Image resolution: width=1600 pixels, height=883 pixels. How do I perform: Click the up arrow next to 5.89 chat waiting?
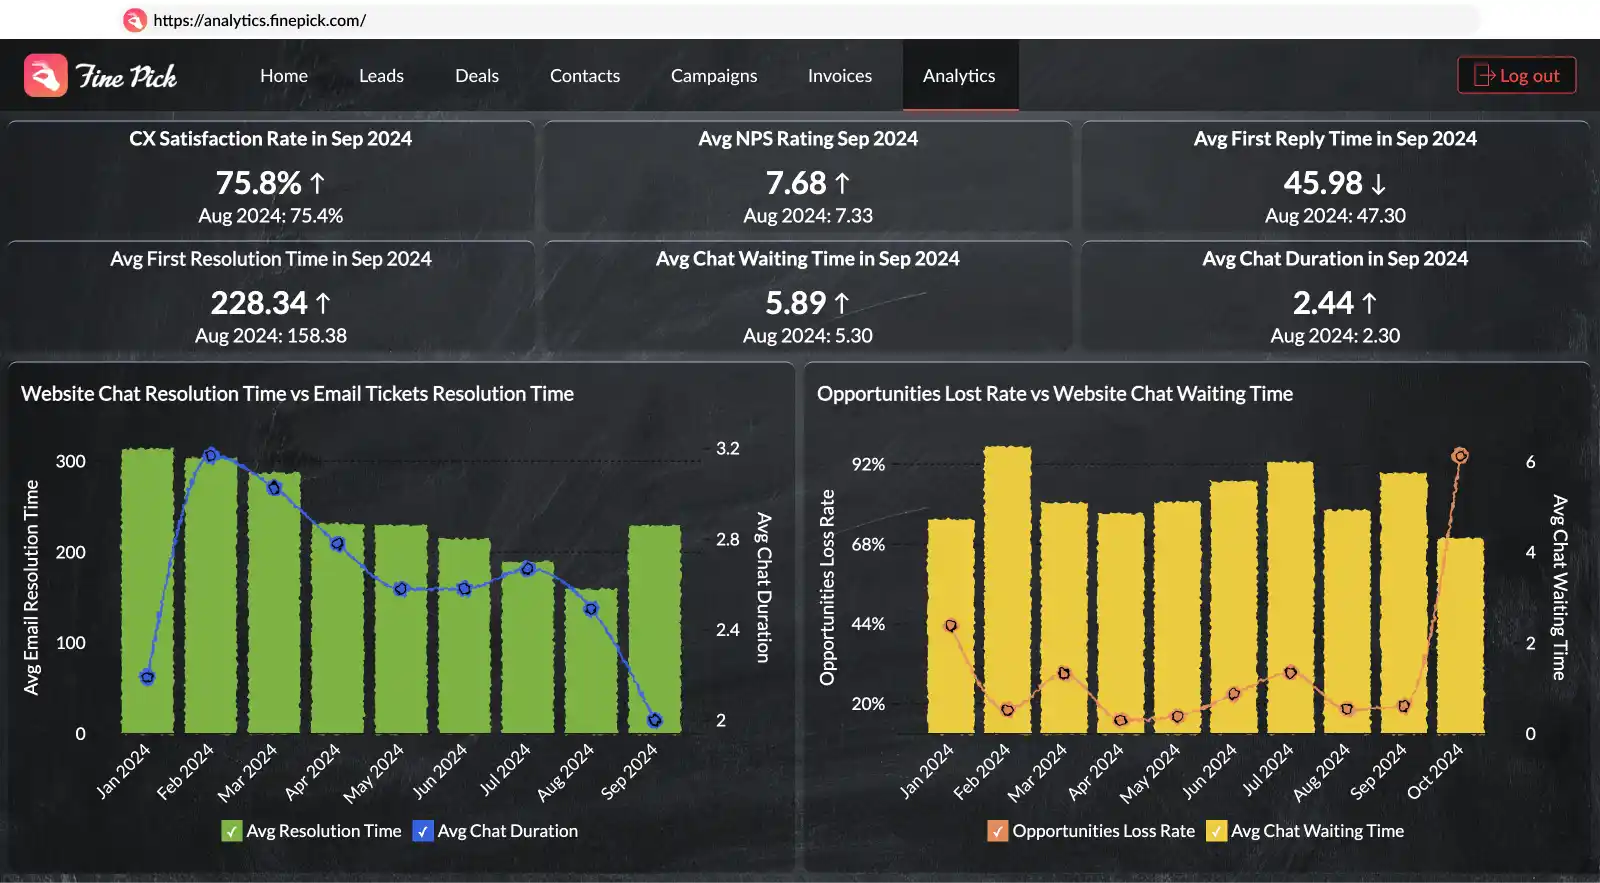point(841,303)
